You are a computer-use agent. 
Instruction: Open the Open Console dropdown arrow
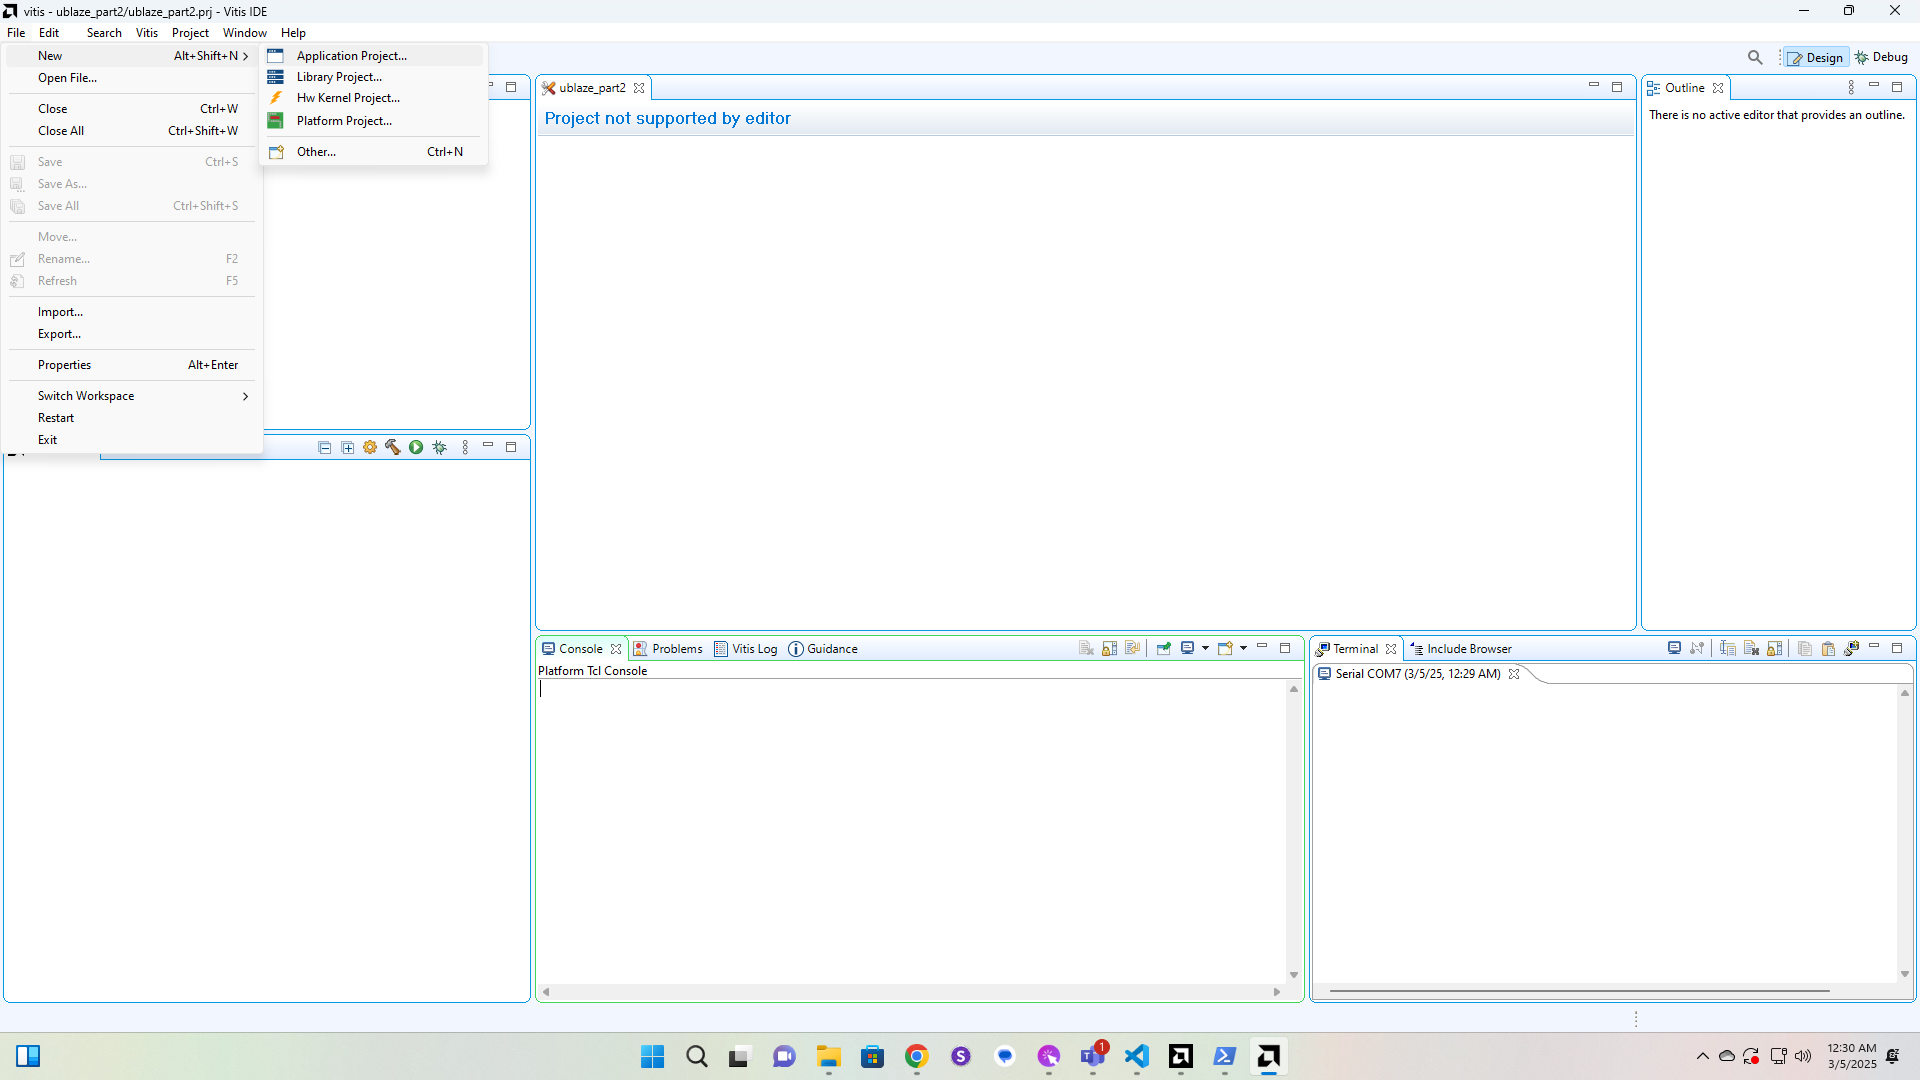point(1243,648)
